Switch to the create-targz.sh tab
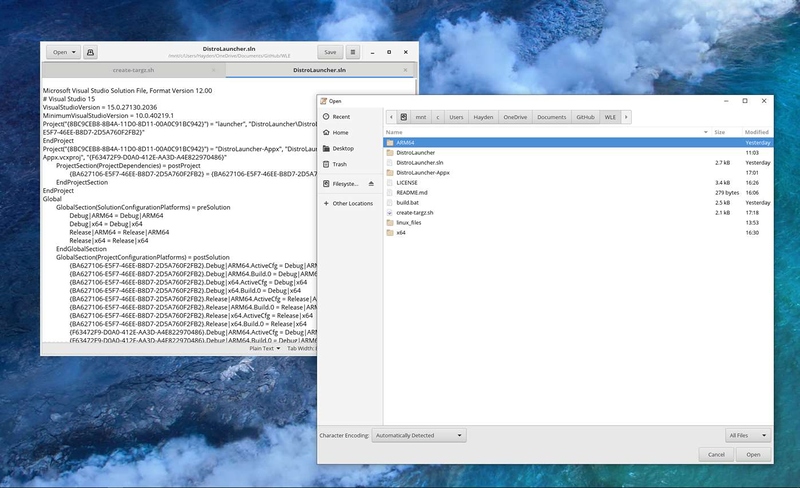The height and width of the screenshot is (488, 800). (136, 71)
